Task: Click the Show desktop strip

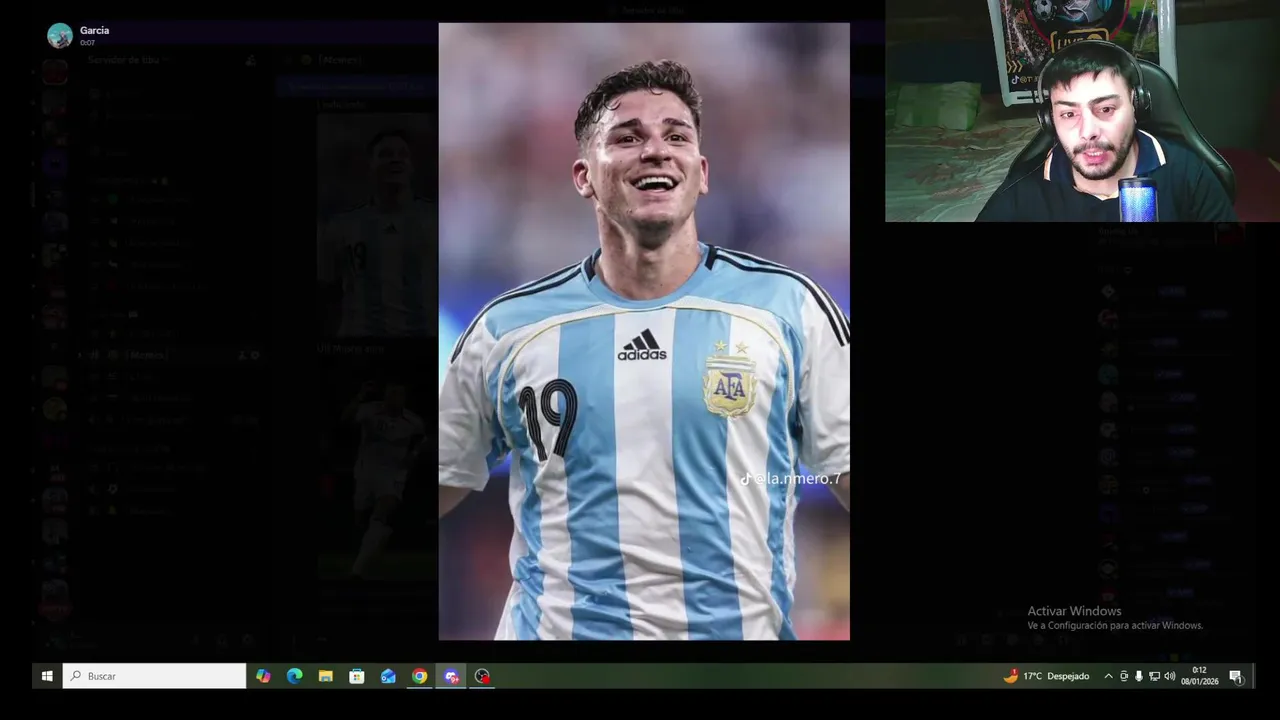Action: pyautogui.click(x=1253, y=676)
